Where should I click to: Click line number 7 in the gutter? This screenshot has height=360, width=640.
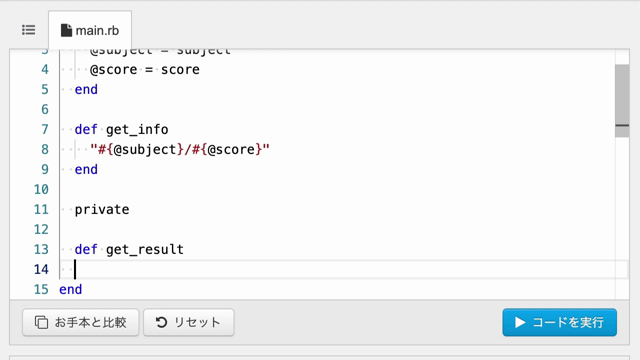click(45, 129)
